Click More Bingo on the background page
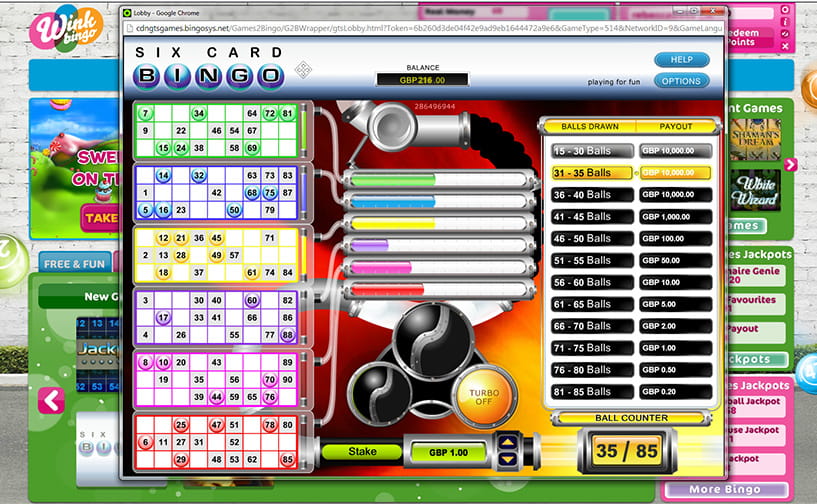Image resolution: width=817 pixels, height=504 pixels. 724,489
